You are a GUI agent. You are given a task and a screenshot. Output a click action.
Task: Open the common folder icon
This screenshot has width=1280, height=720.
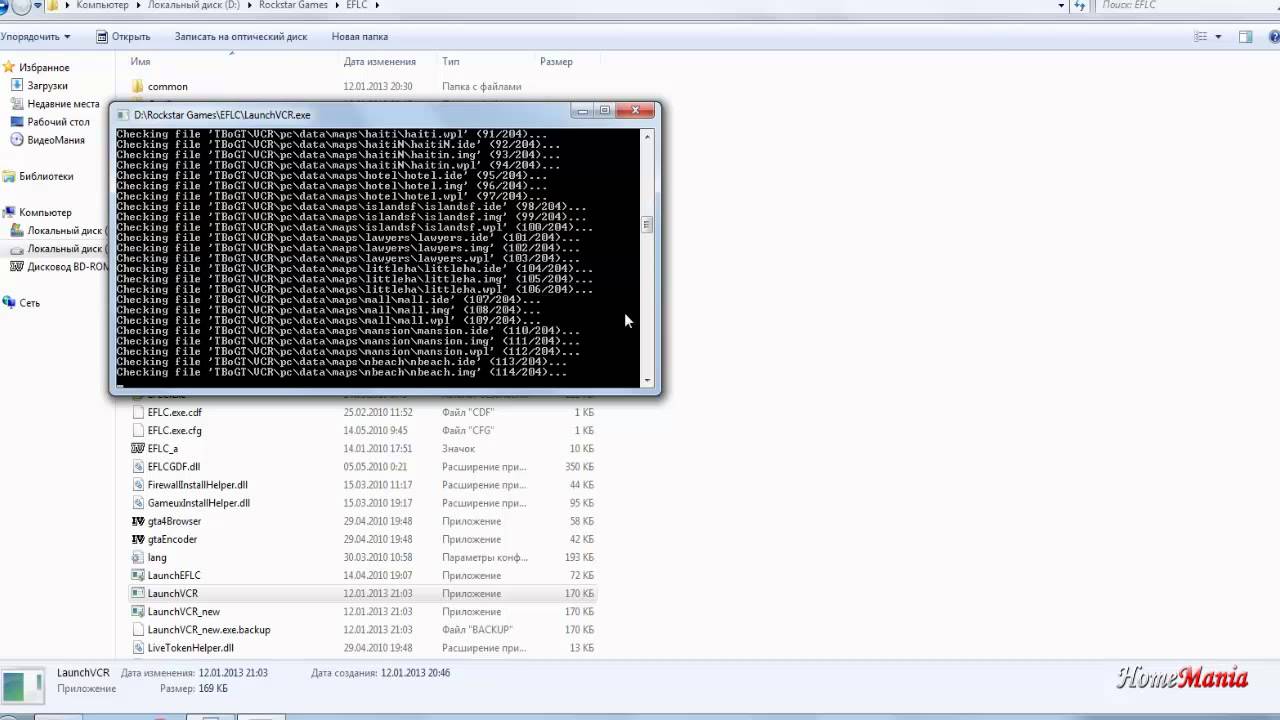pos(138,87)
